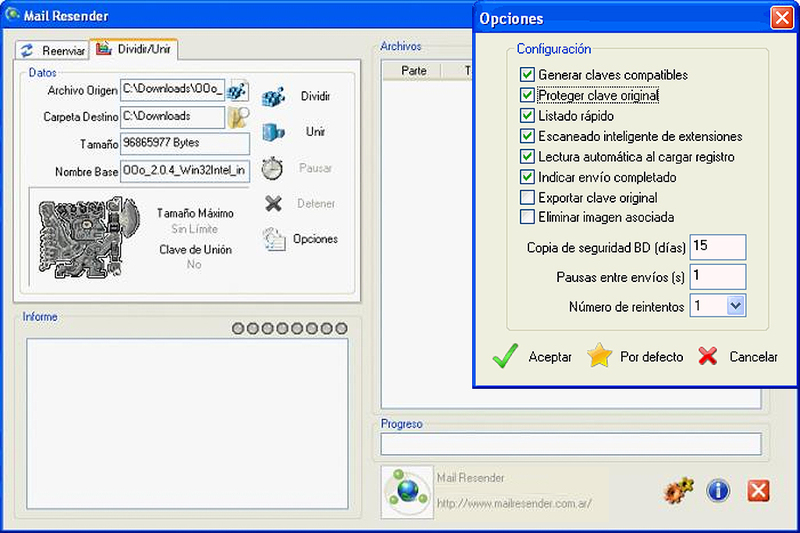This screenshot has width=800, height=533.
Task: Click the Por defecto label
Action: pyautogui.click(x=652, y=357)
